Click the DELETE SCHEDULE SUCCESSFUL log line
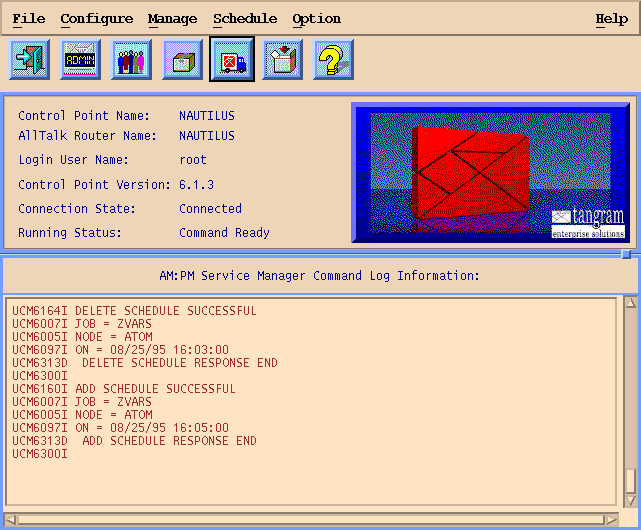 134,311
